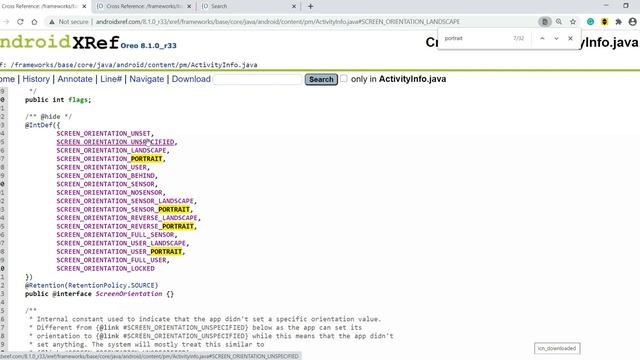Open SCREEN_ORIENTATION_BEHIND link
This screenshot has width=640, height=360.
click(106, 176)
